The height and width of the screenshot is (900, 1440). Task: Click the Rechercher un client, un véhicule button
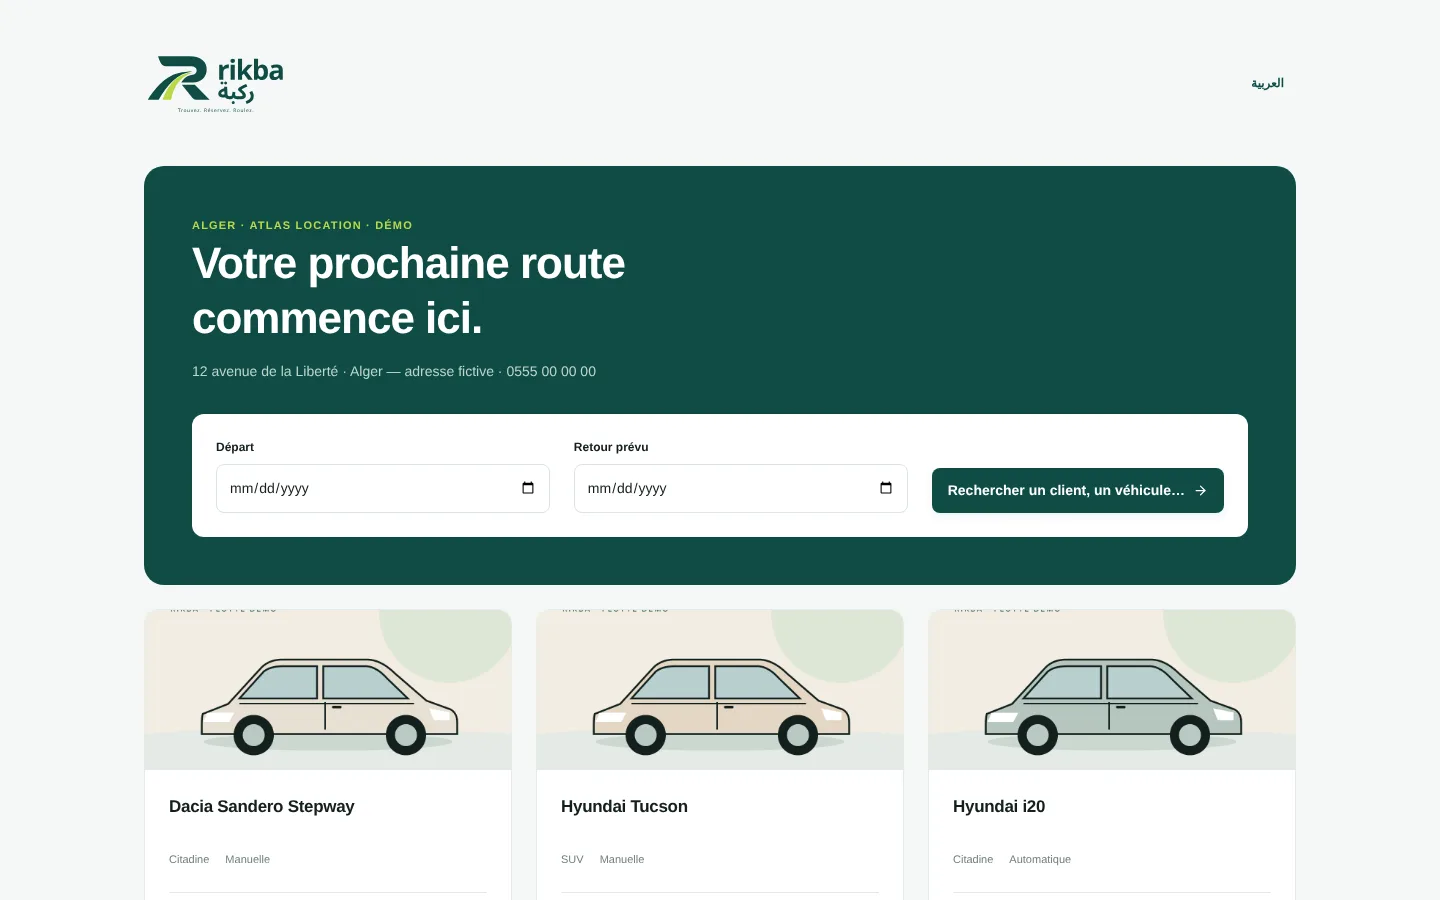[x=1078, y=490]
